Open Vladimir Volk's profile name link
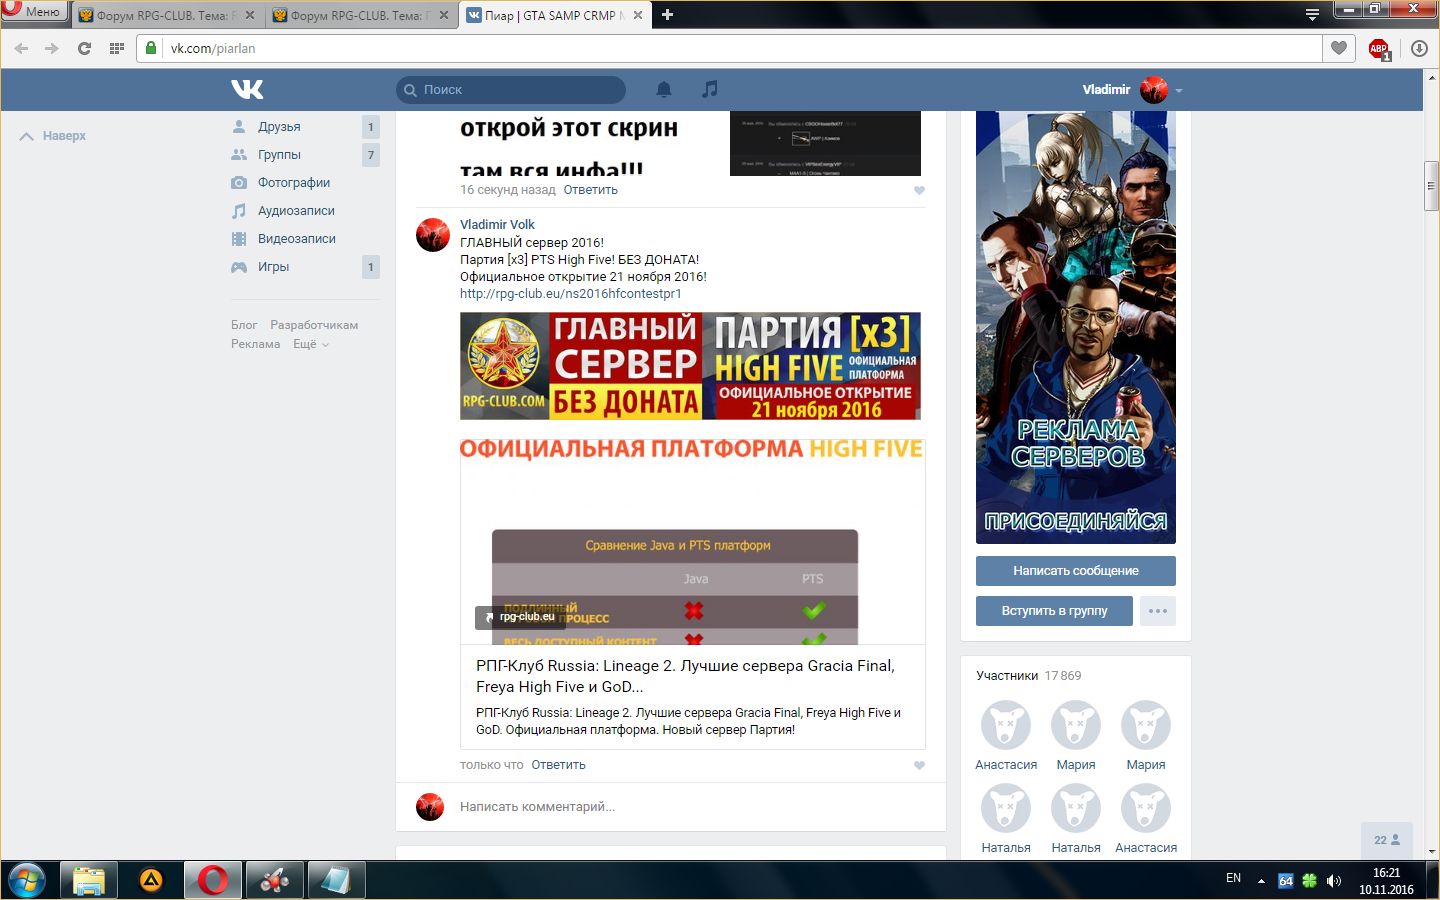Viewport: 1440px width, 900px height. click(x=497, y=225)
